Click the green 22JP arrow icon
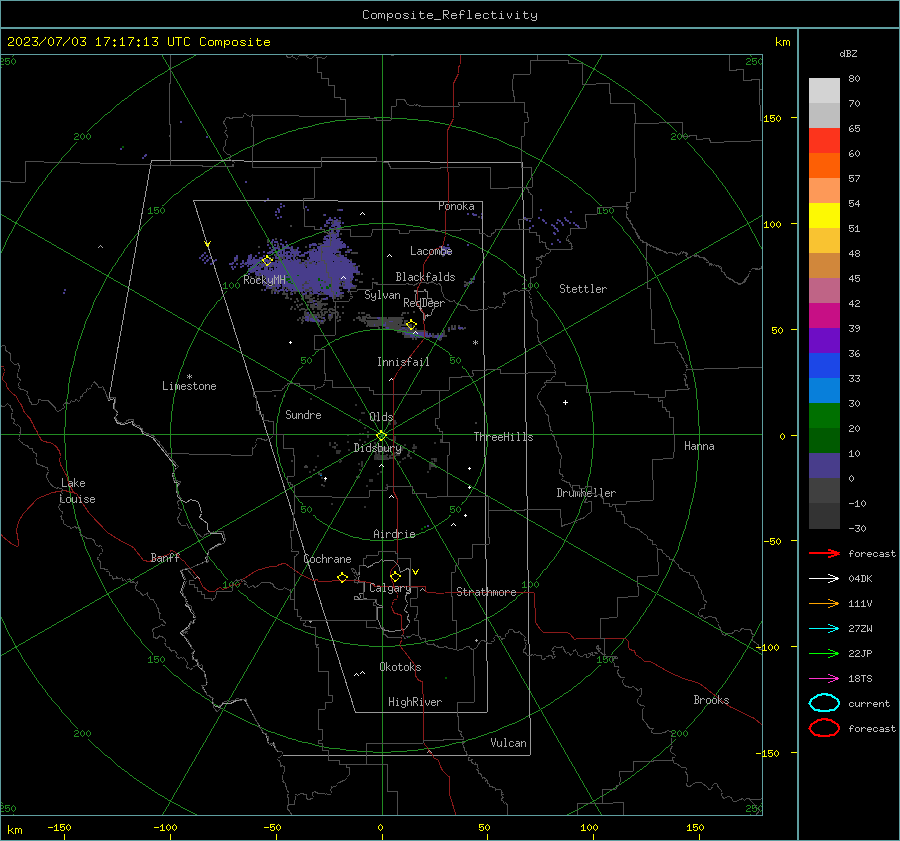Viewport: 900px width, 841px height. [x=824, y=653]
